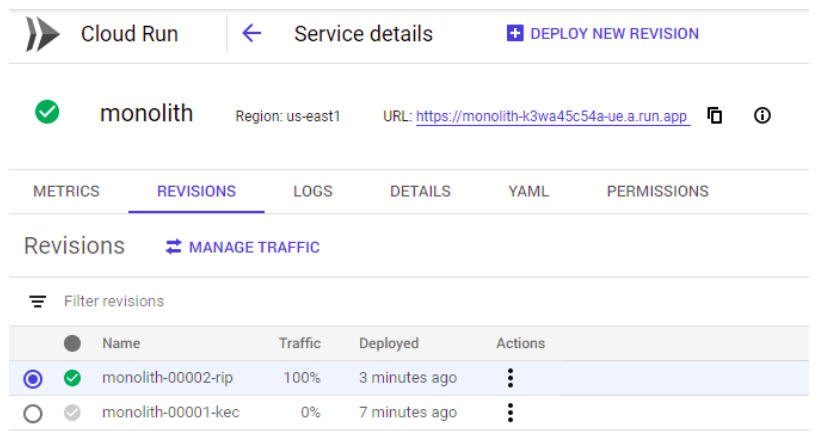
Task: Click the '7 minutes ago' deployed time
Action: (x=408, y=413)
